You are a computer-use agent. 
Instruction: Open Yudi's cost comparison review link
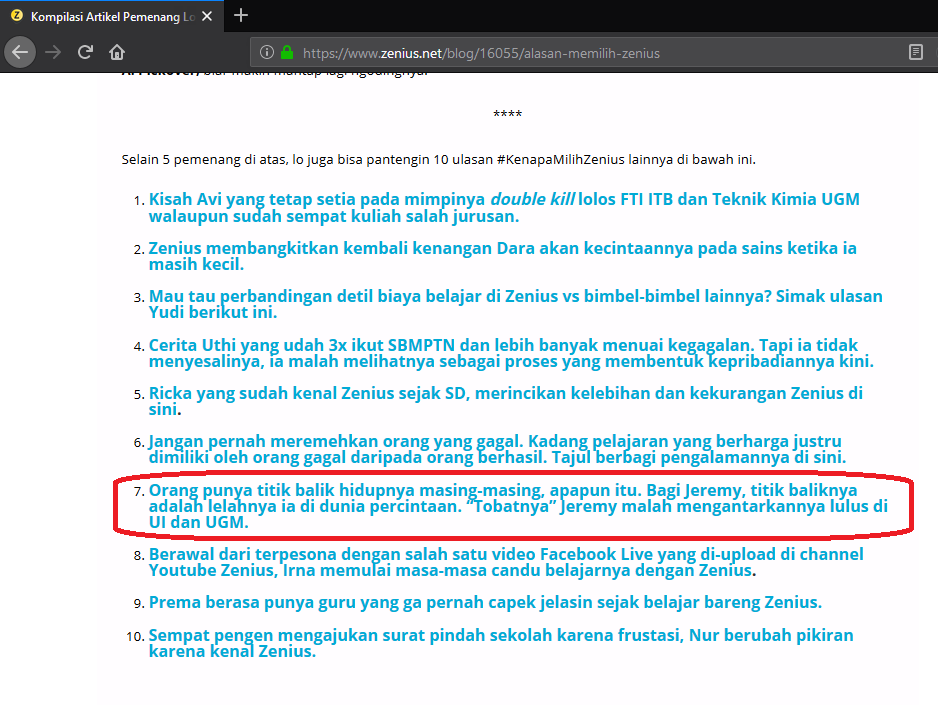(515, 304)
